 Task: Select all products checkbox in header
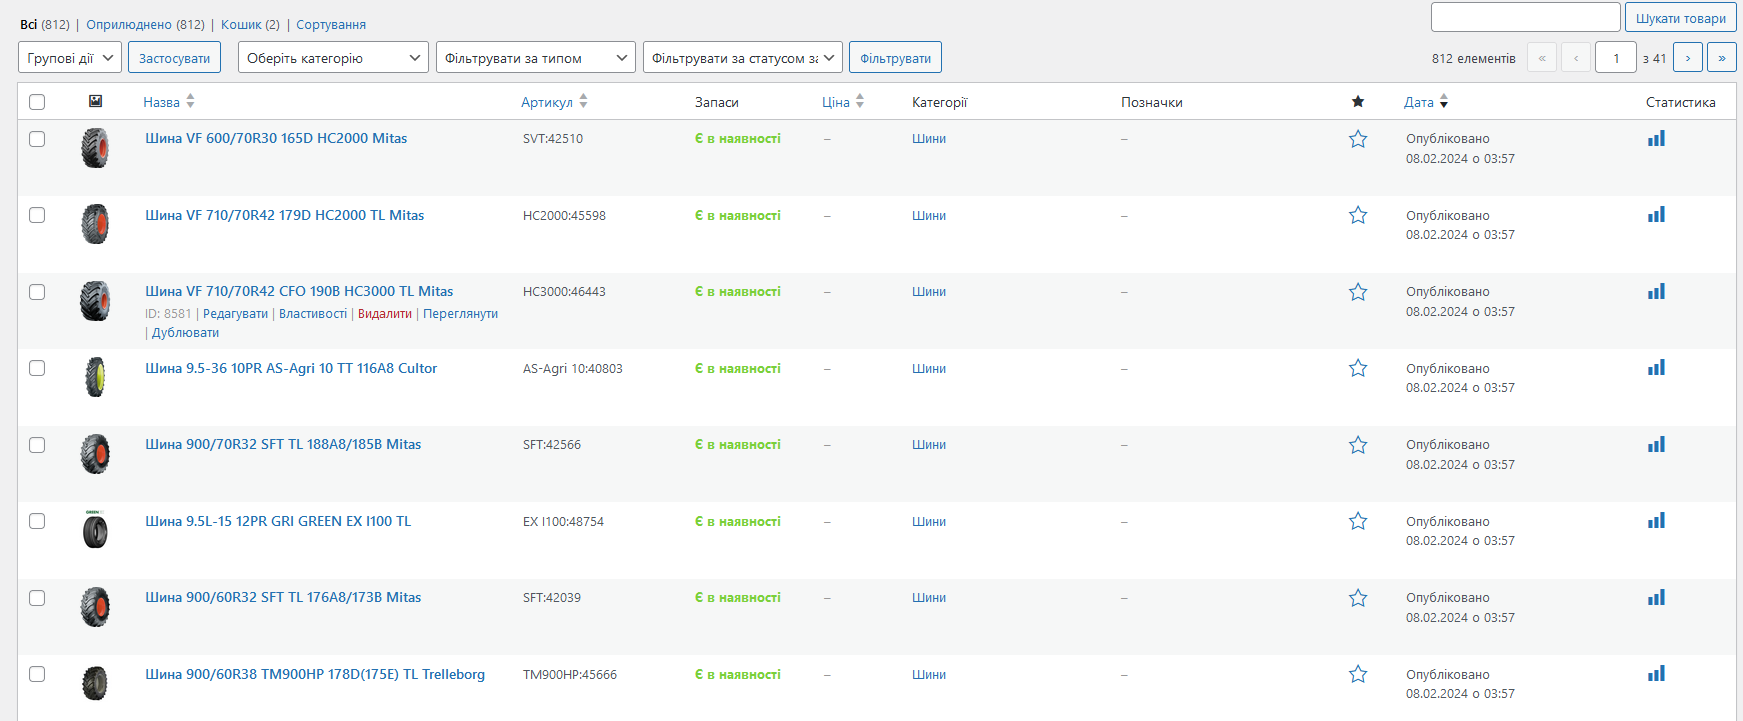tap(37, 102)
